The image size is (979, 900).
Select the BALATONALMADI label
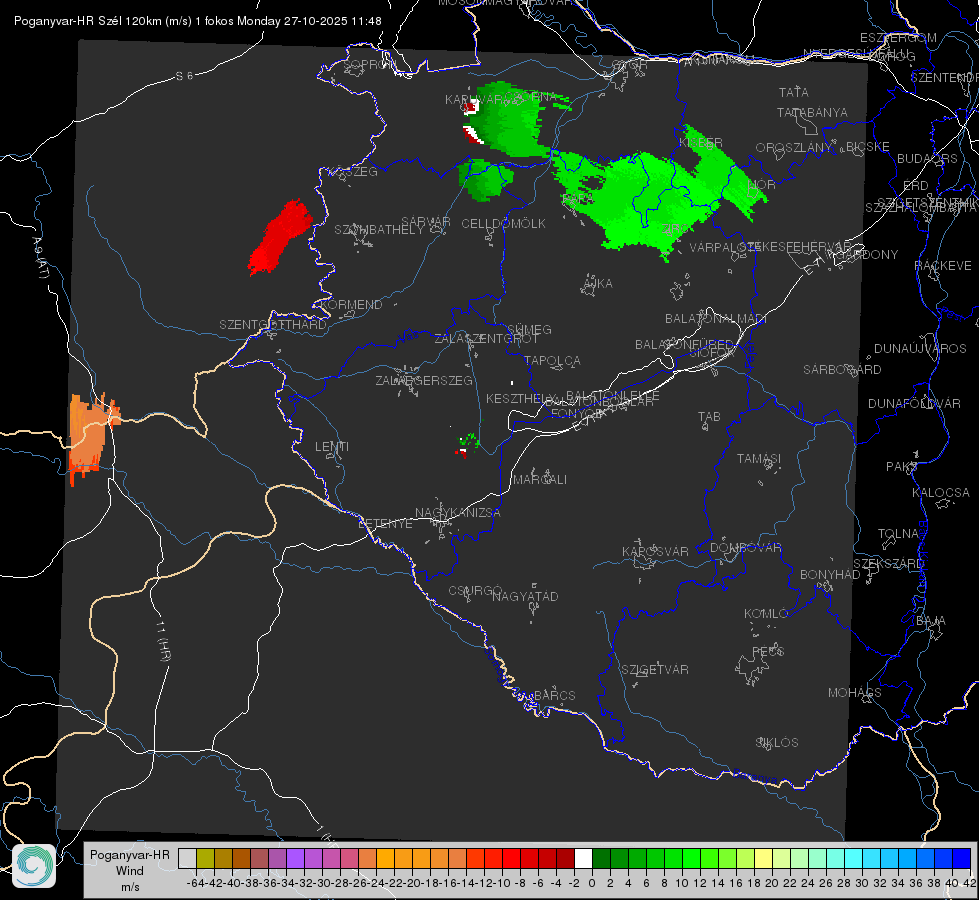pos(716,319)
